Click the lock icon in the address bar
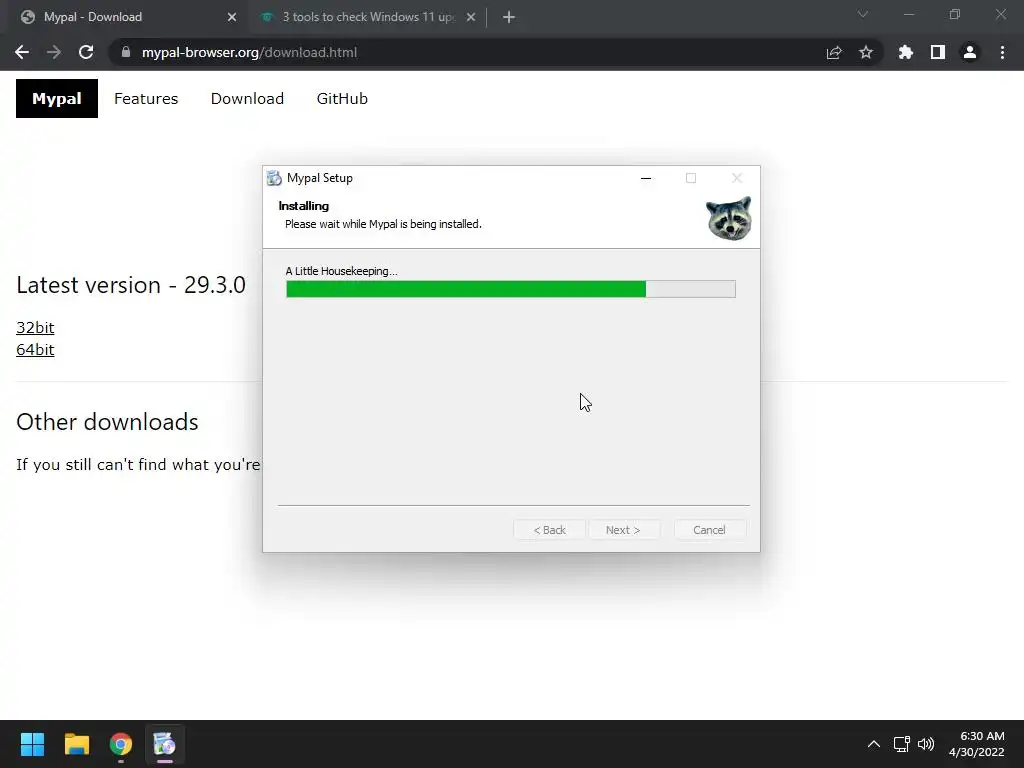This screenshot has width=1024, height=768. [x=126, y=52]
